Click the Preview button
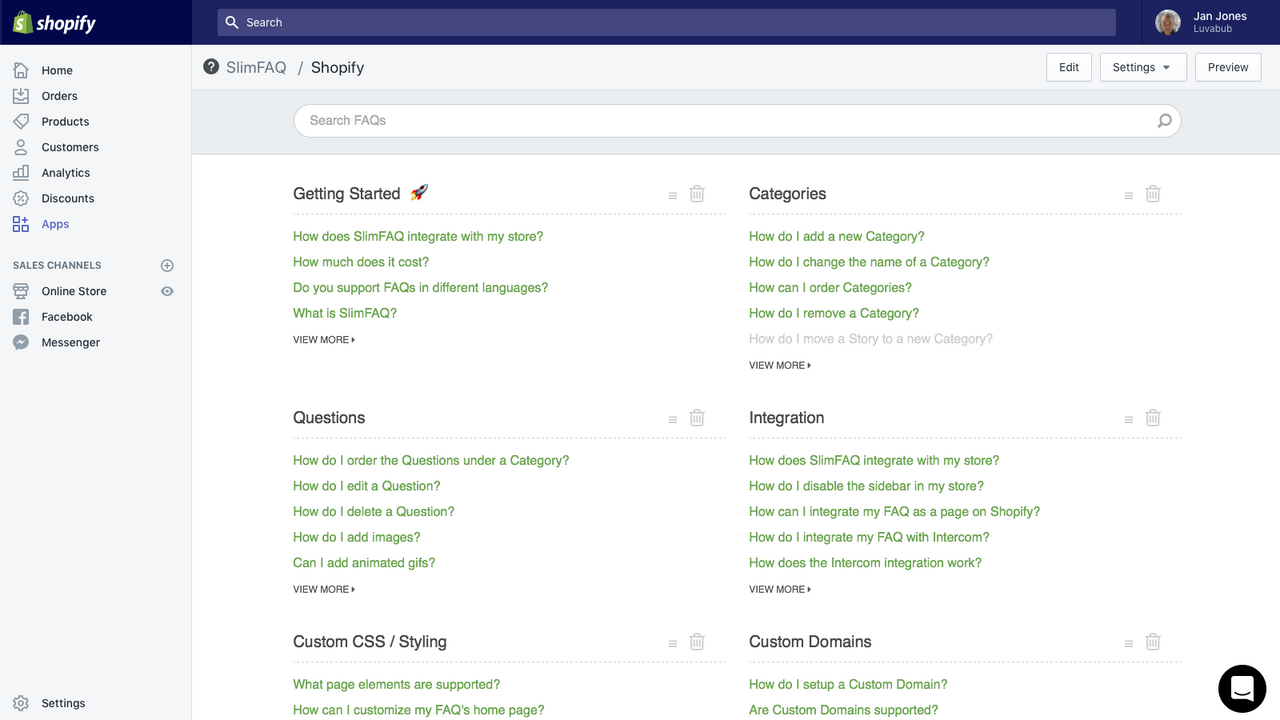The height and width of the screenshot is (720, 1280). point(1228,67)
